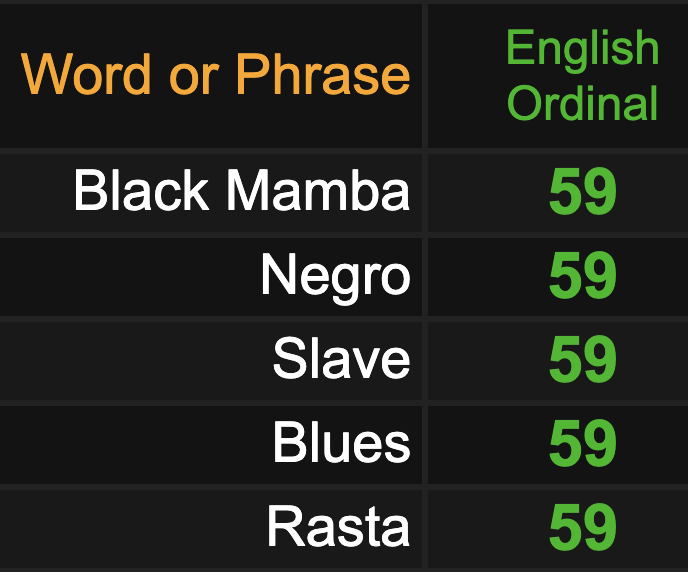Select the Negro word cell
This screenshot has height=572, width=688.
pos(211,276)
